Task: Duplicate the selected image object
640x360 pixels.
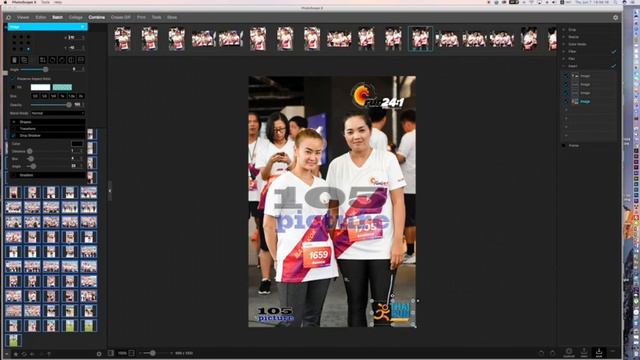Action: 24,60
